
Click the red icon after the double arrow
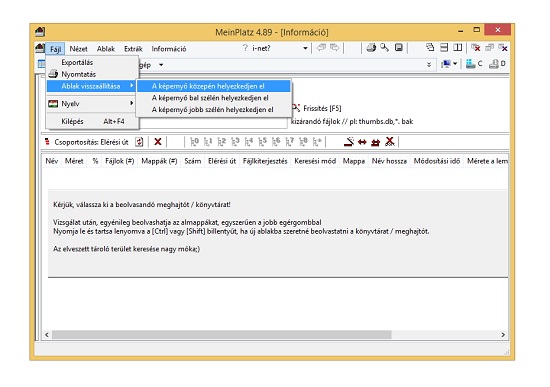(376, 142)
